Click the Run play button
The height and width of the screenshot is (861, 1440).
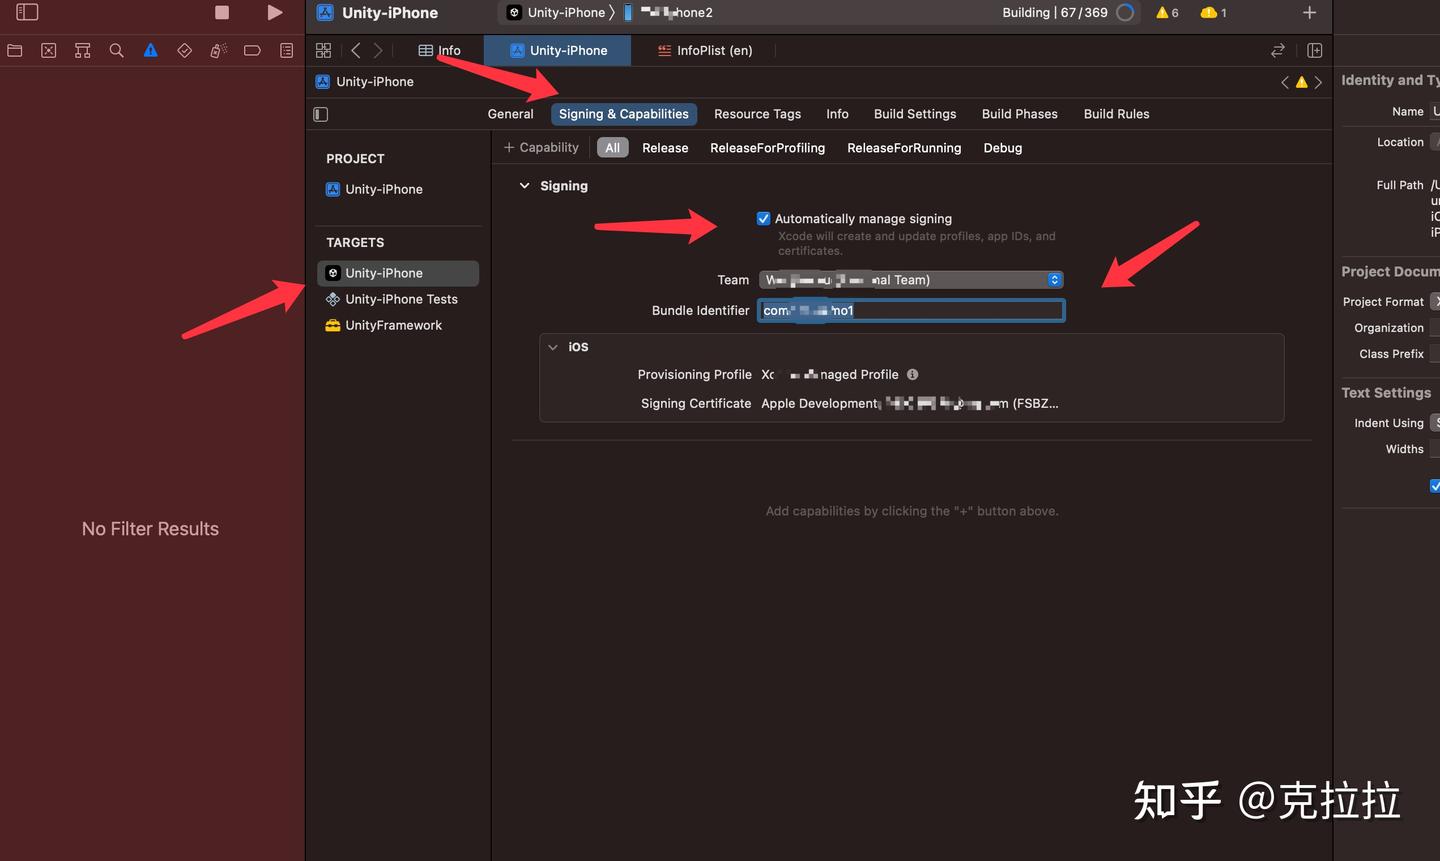click(274, 12)
